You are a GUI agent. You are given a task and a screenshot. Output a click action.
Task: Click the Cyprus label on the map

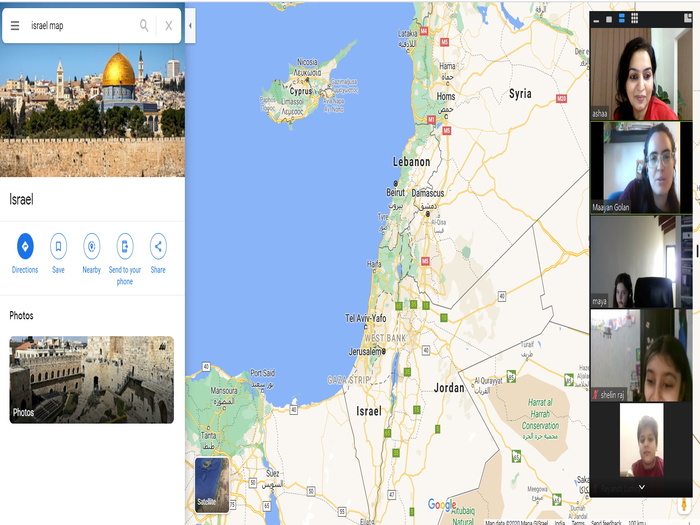coord(301,91)
